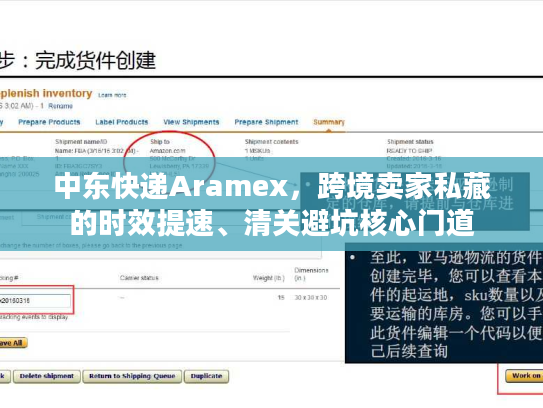Click the Carrier status column header
Viewport: 543px width, 408px height.
(139, 278)
